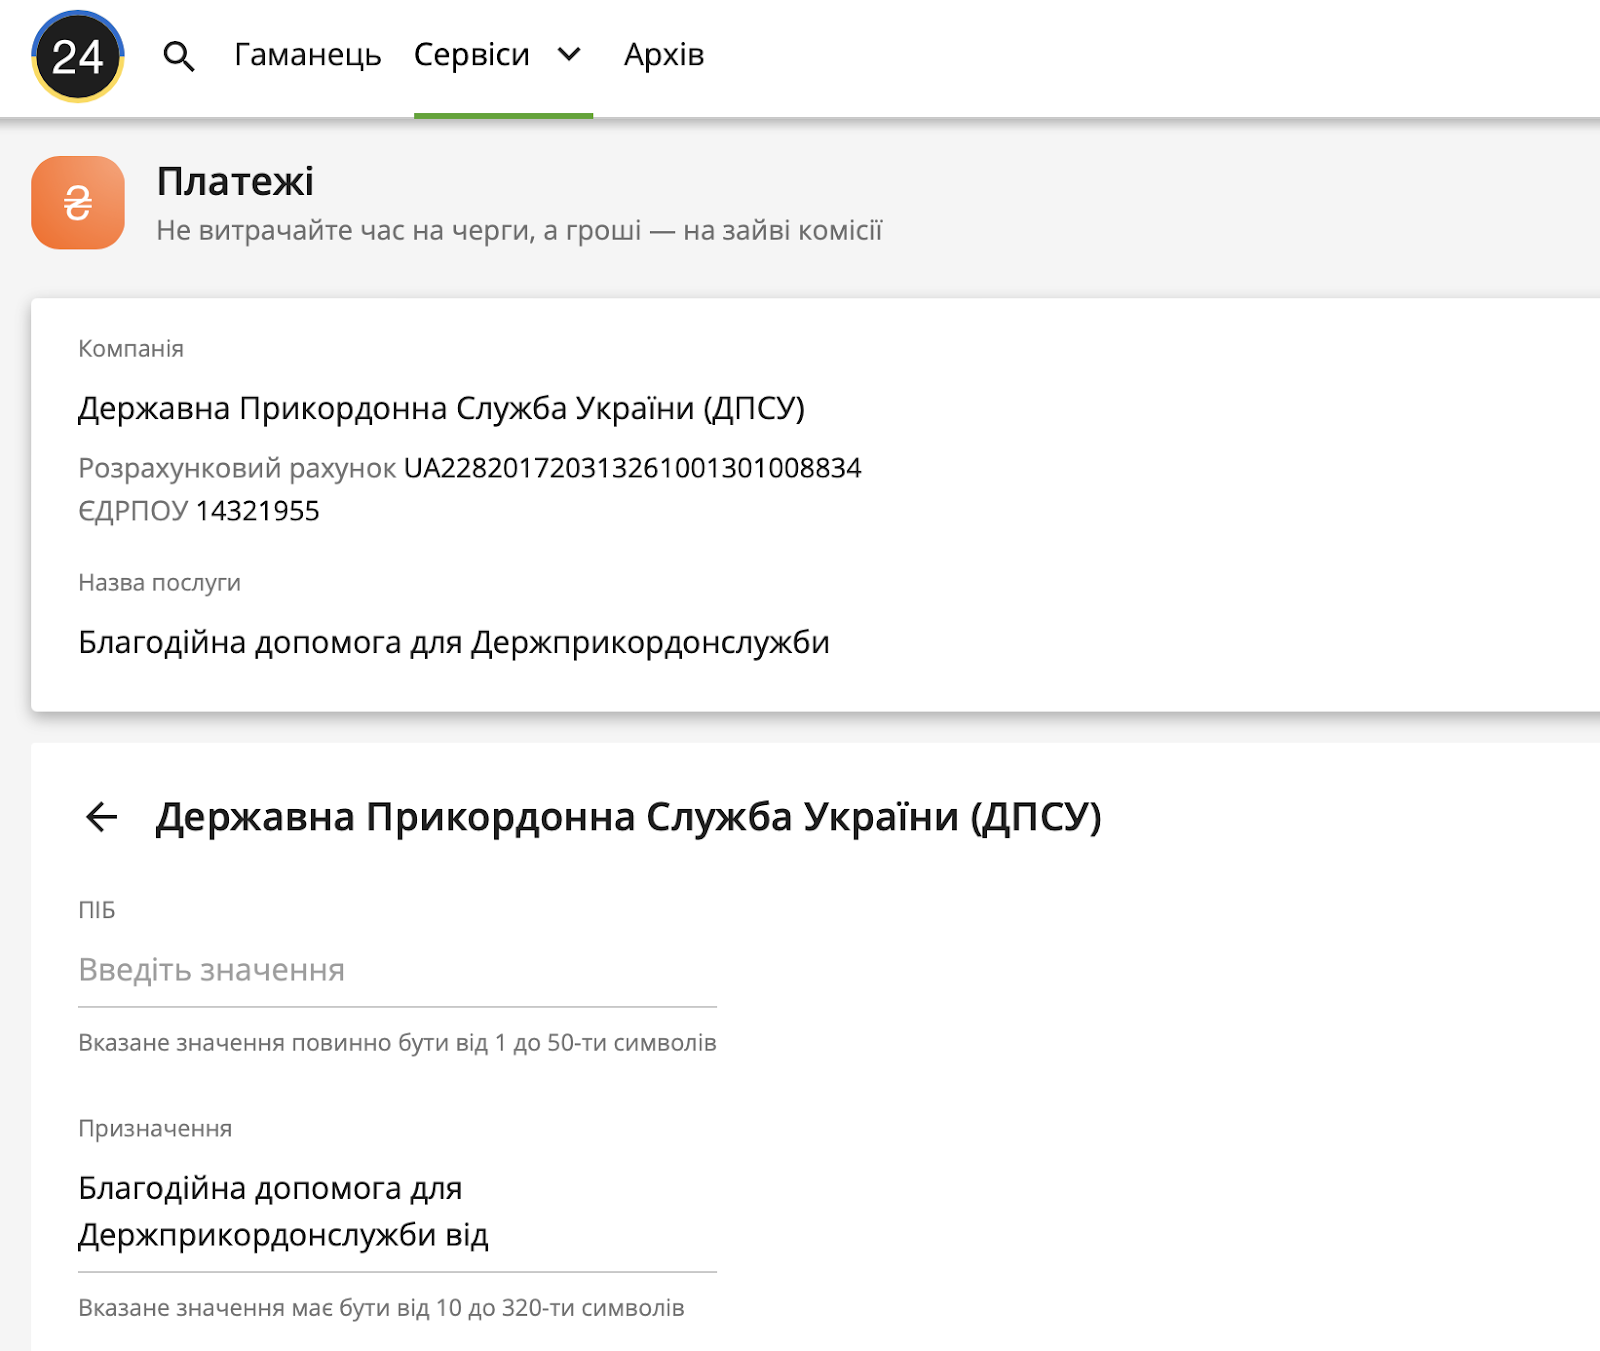Expand the Сервіси dropdown chevron

pyautogui.click(x=569, y=55)
